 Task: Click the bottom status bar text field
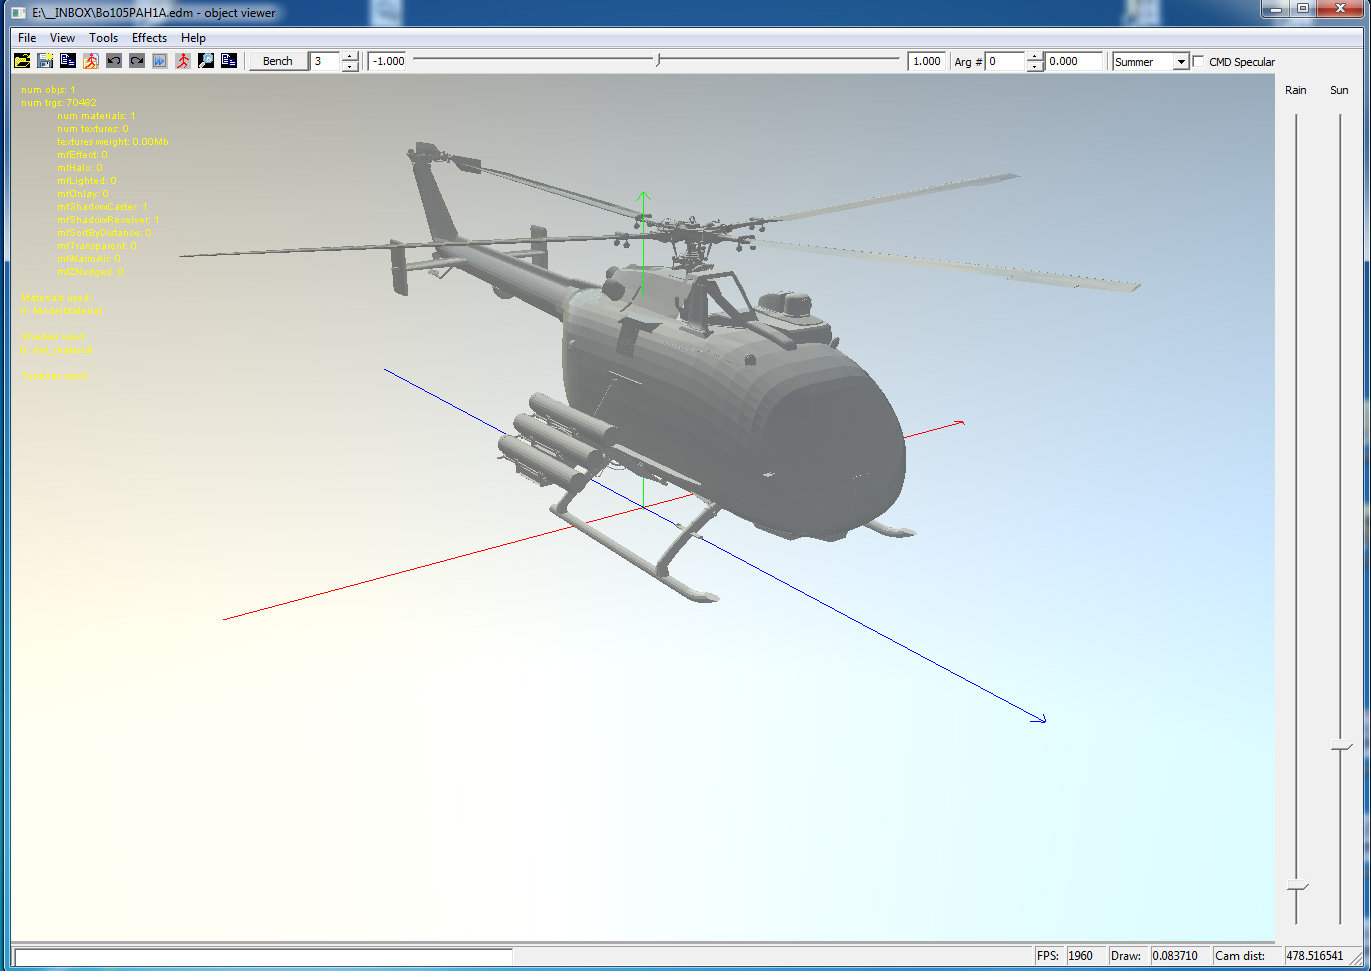click(x=263, y=957)
